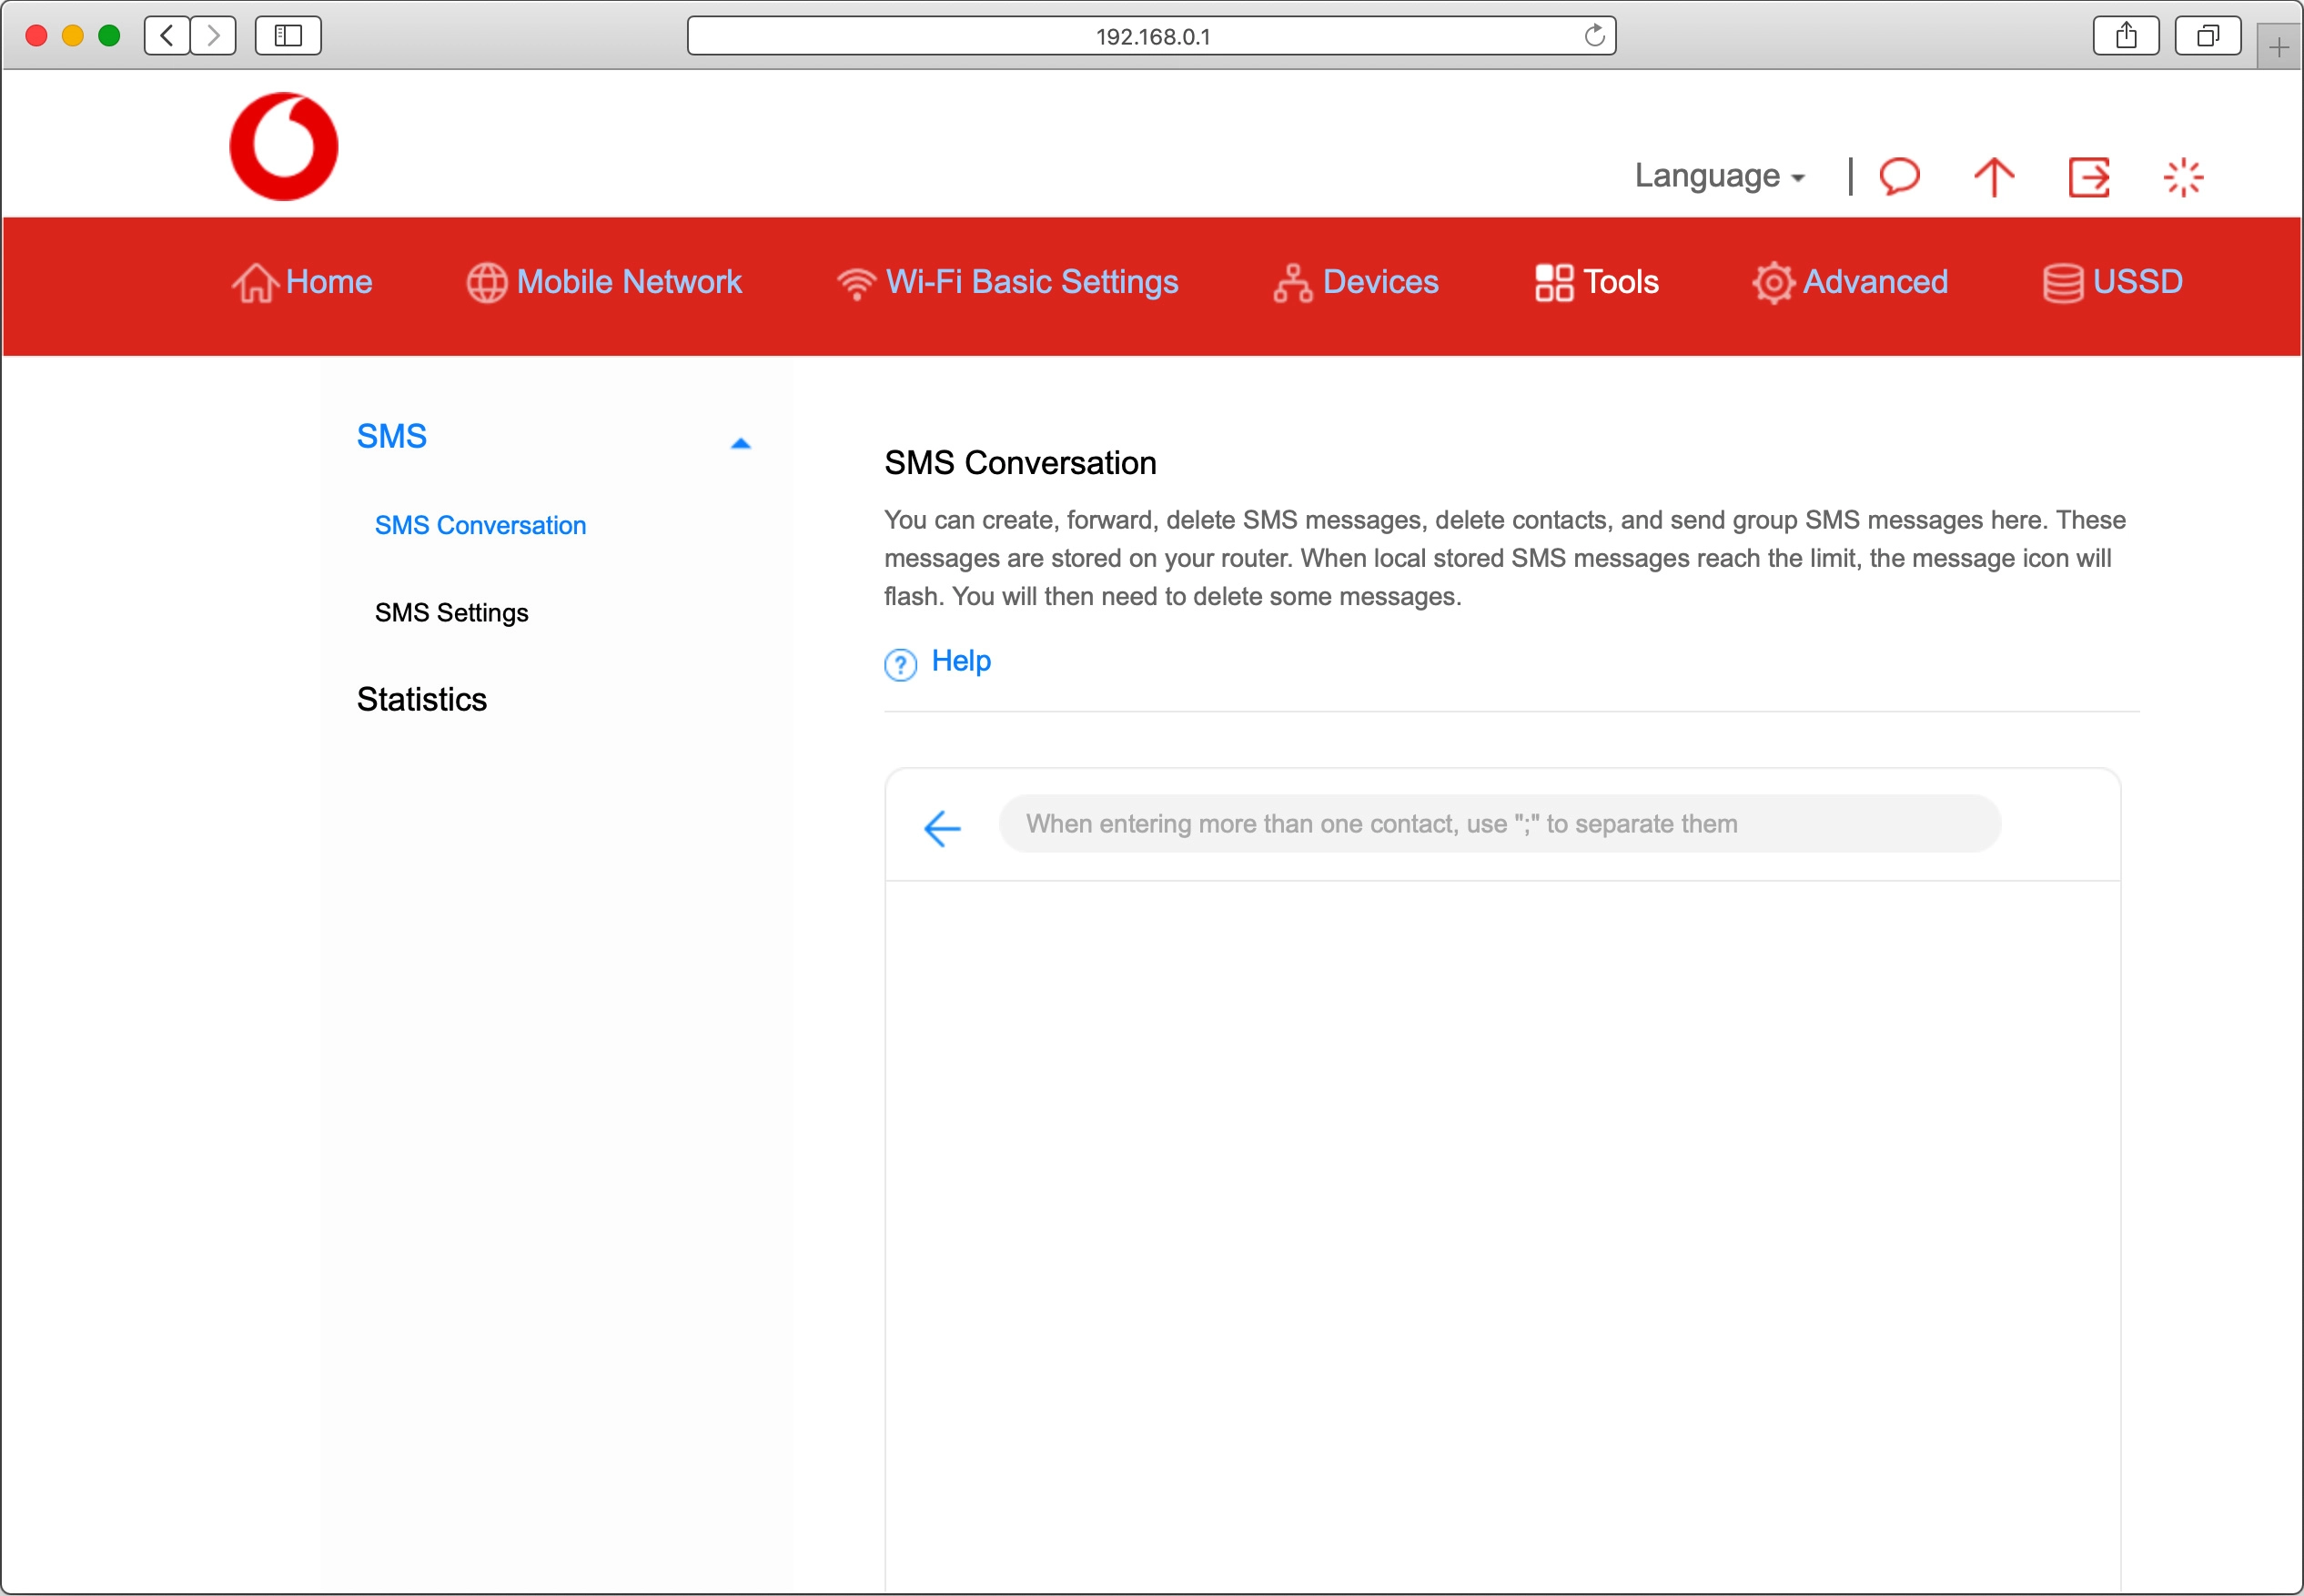Click the Vodafone logo
This screenshot has height=1596, width=2304.
point(284,146)
